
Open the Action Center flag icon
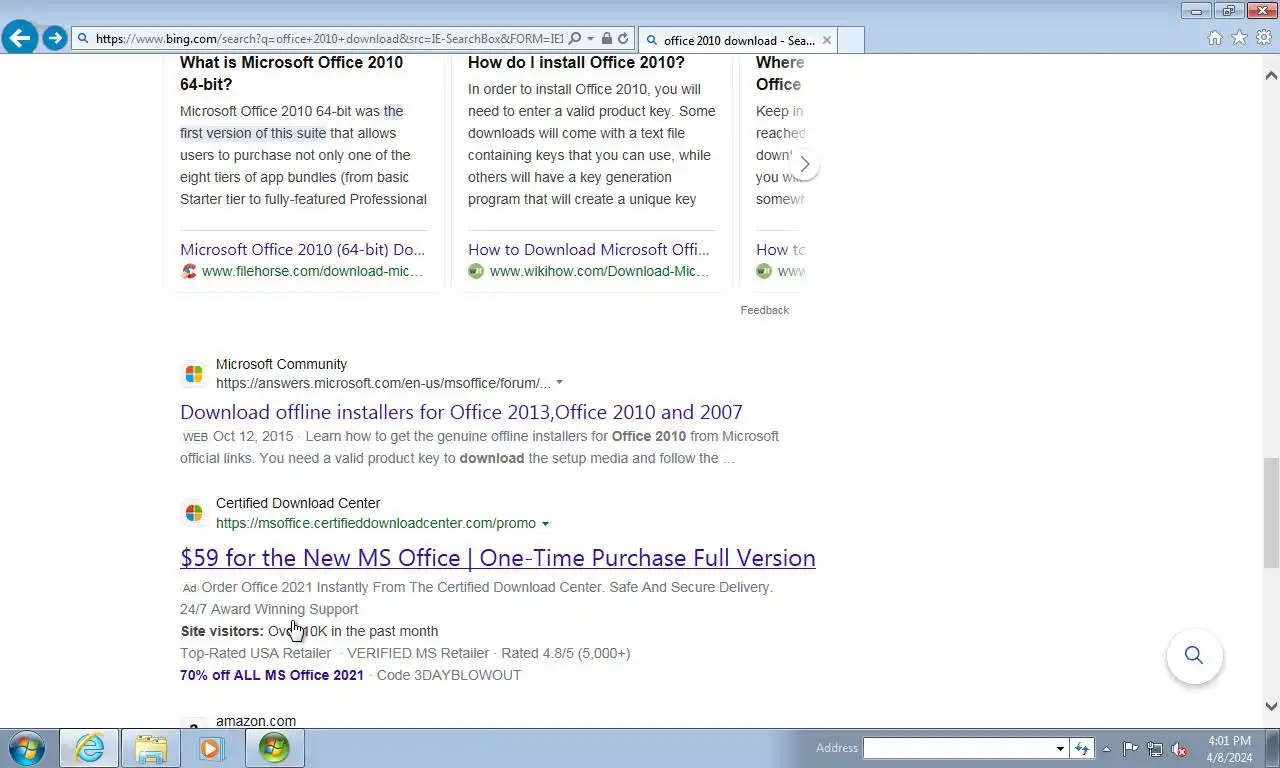click(1131, 749)
